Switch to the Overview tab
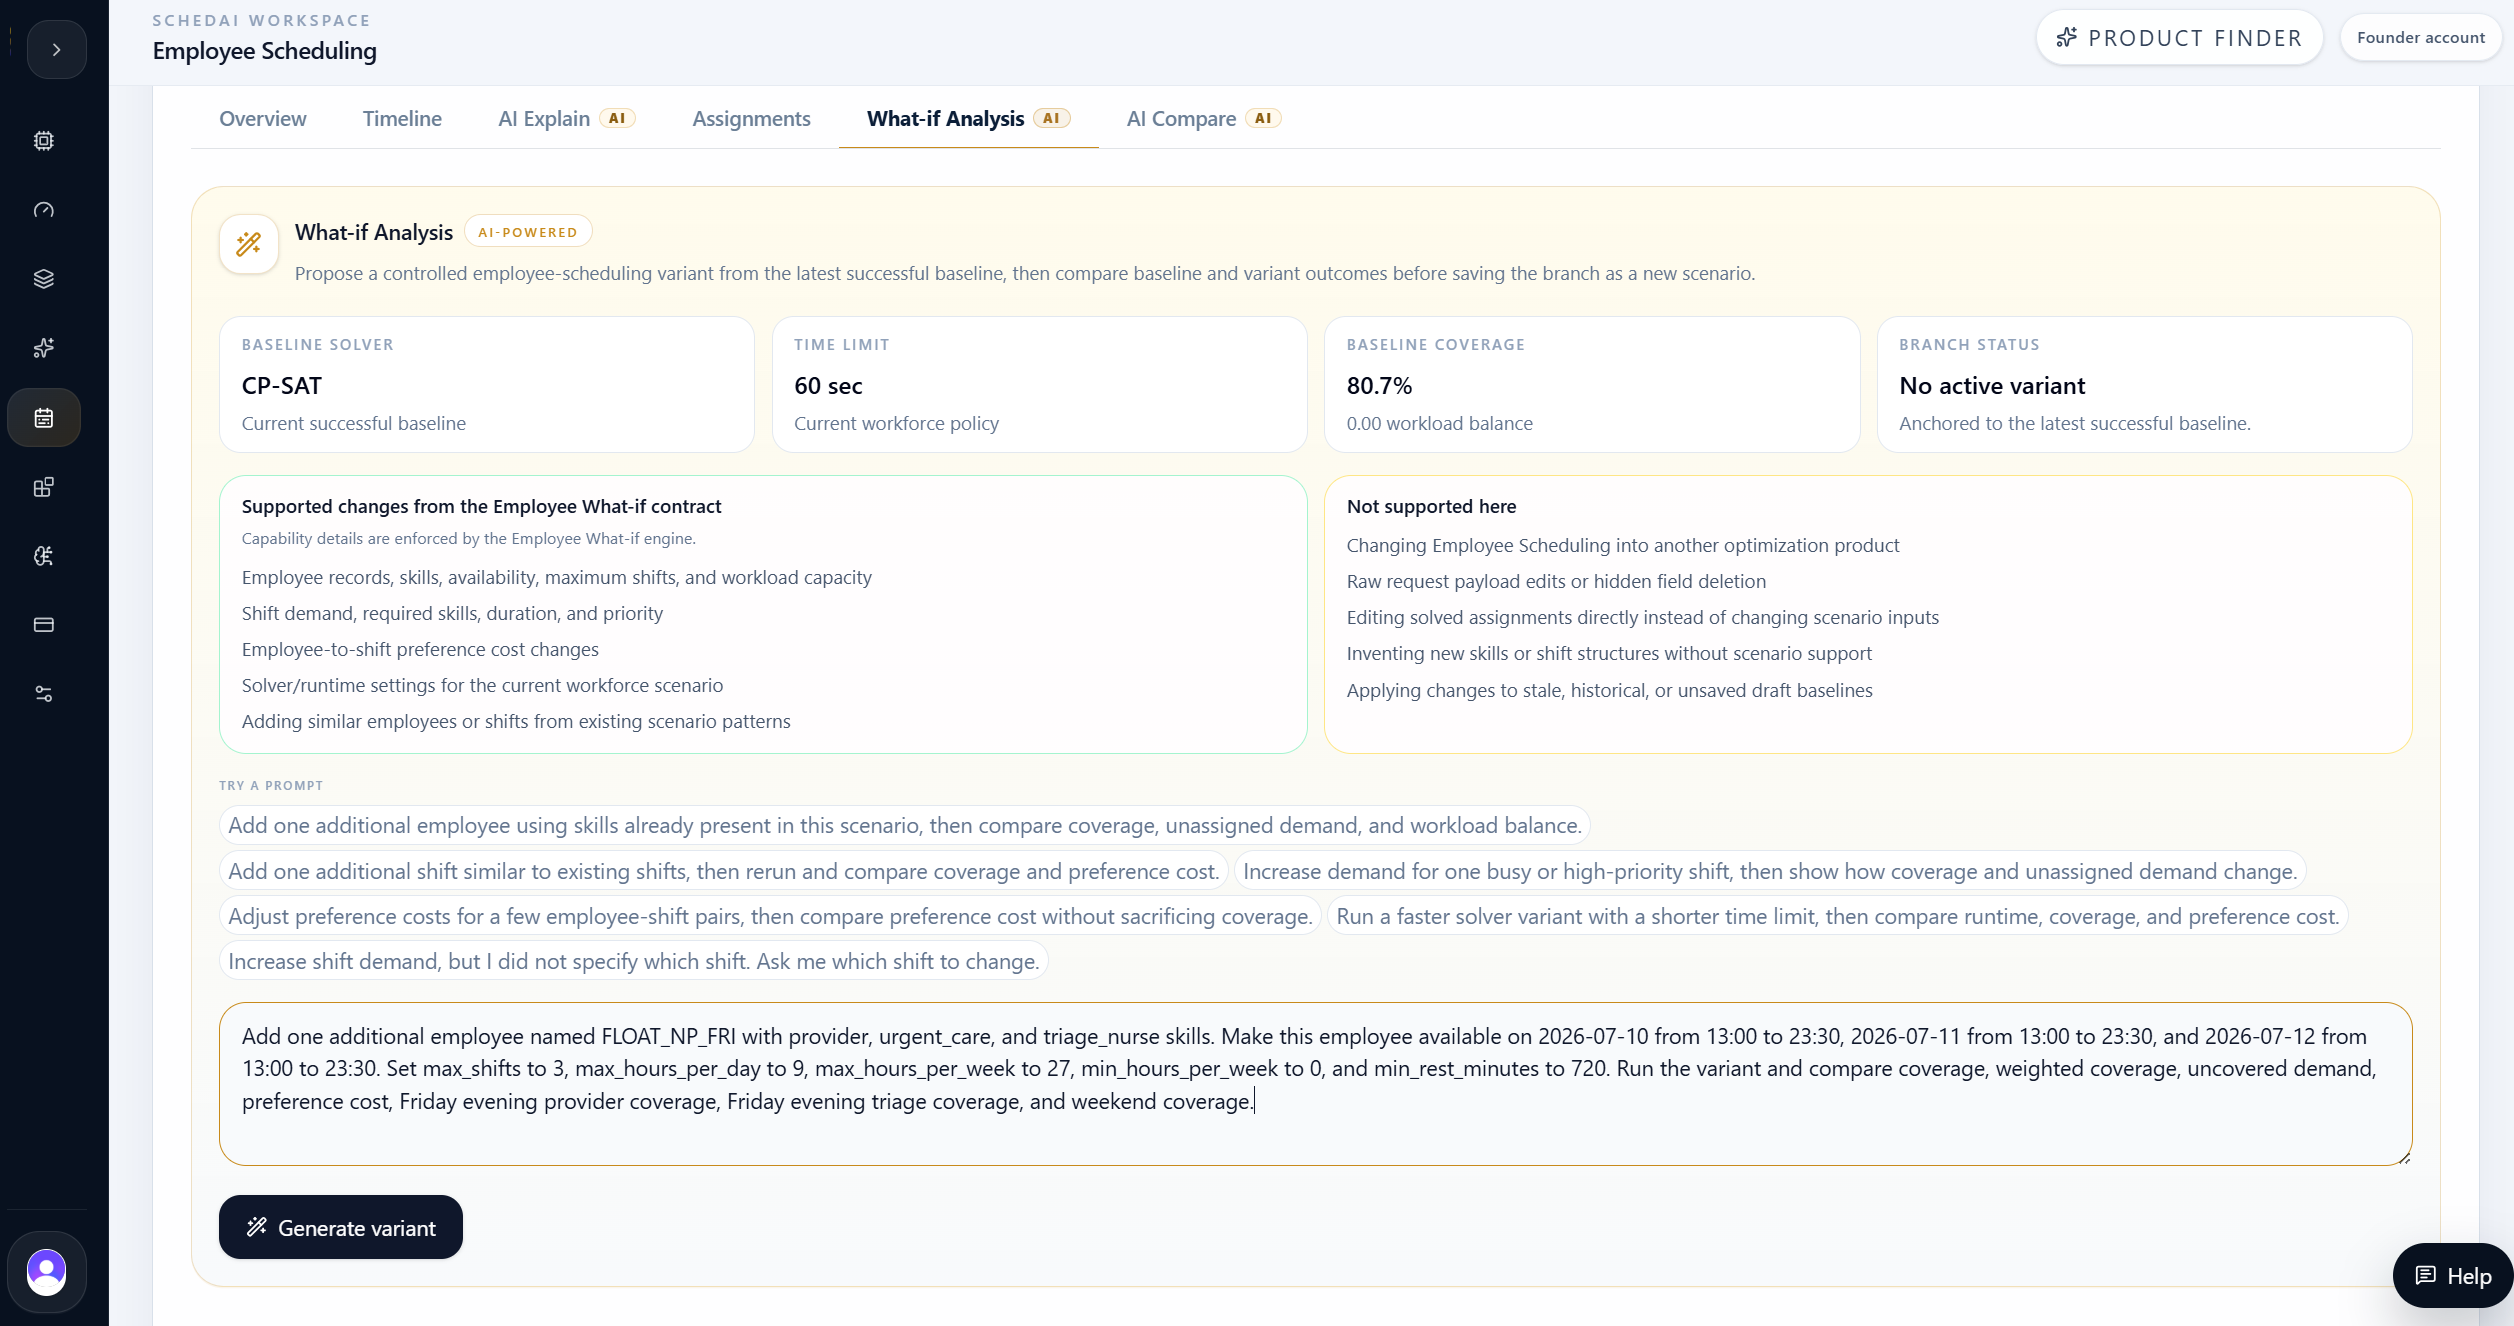Screen dimensions: 2514x1326 [263, 119]
